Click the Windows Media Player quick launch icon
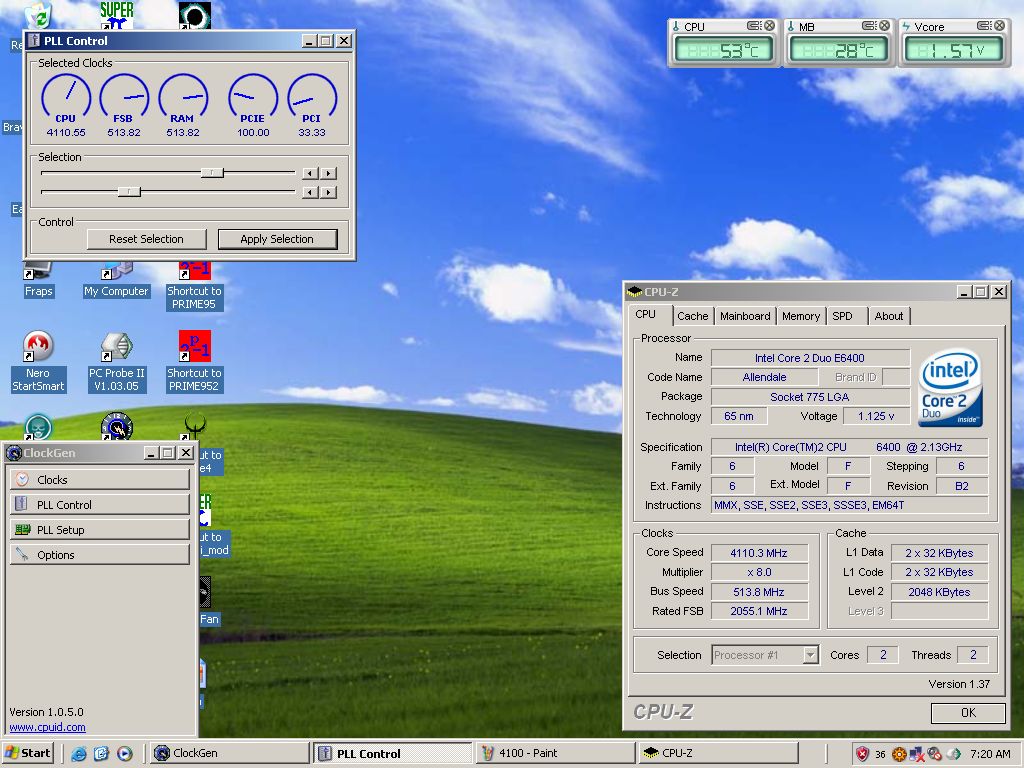 (x=125, y=754)
